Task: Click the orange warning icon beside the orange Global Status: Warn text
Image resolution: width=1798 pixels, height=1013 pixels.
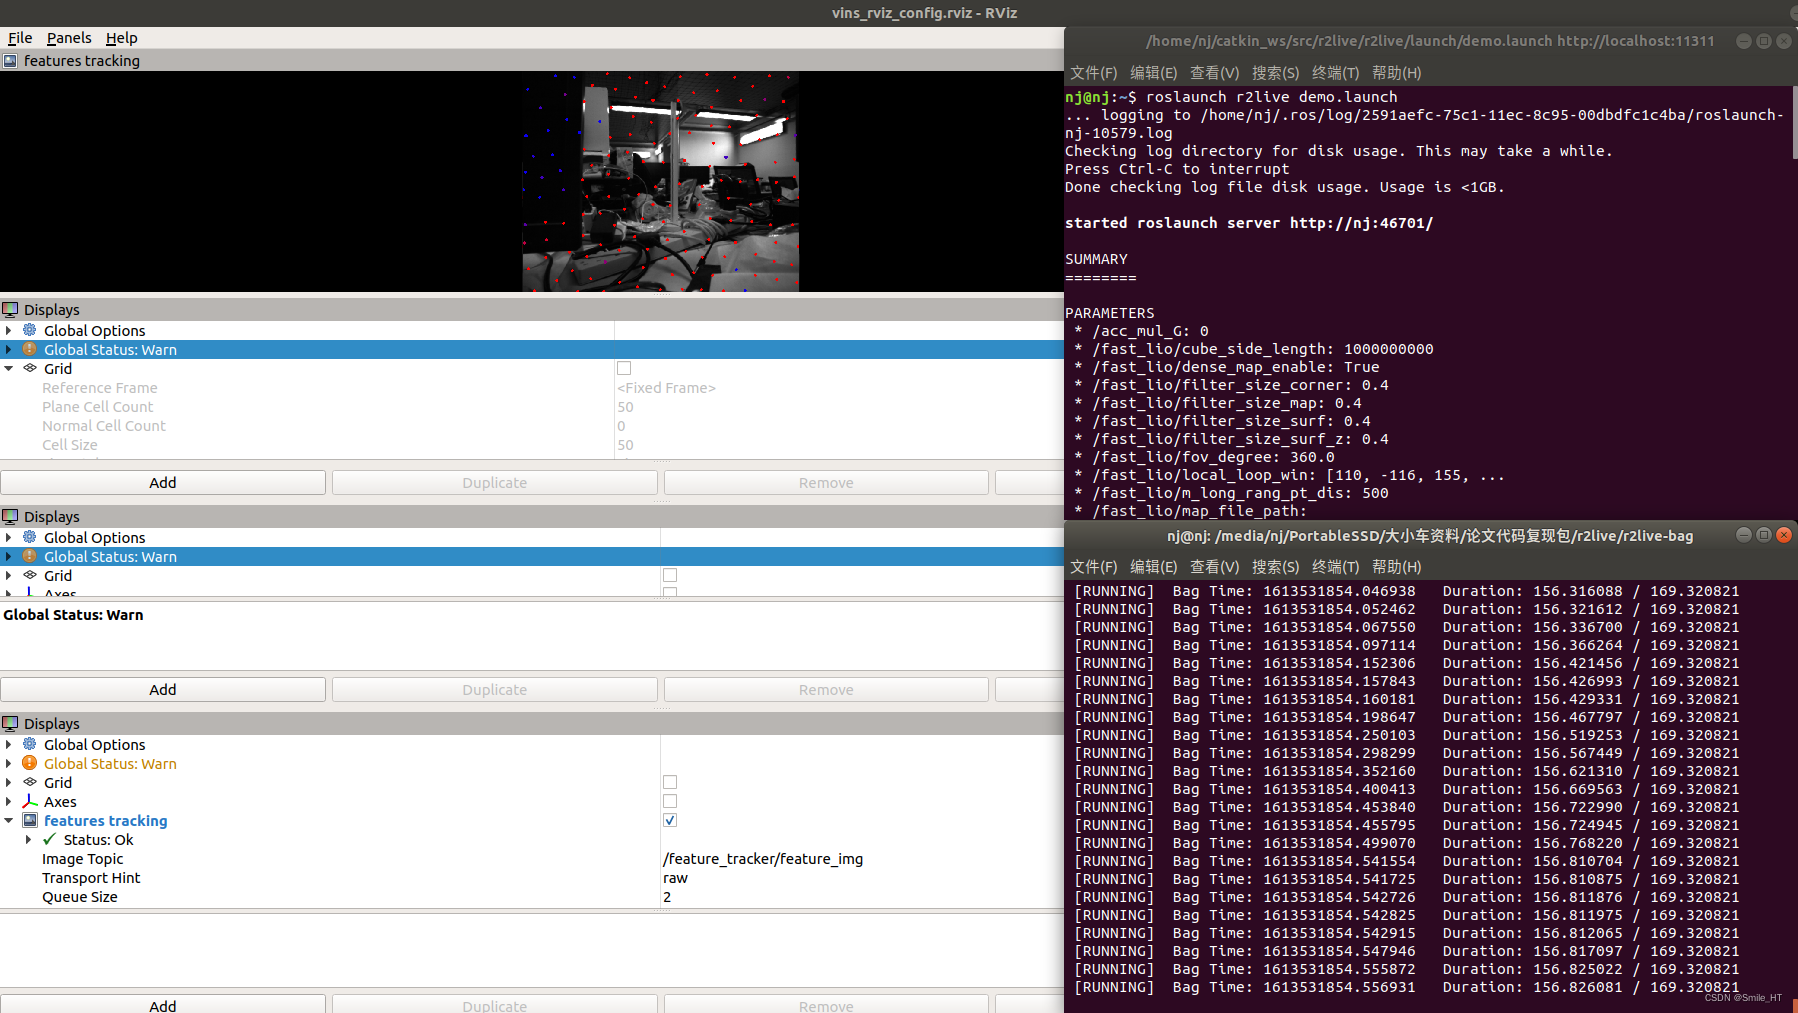Action: [30, 763]
